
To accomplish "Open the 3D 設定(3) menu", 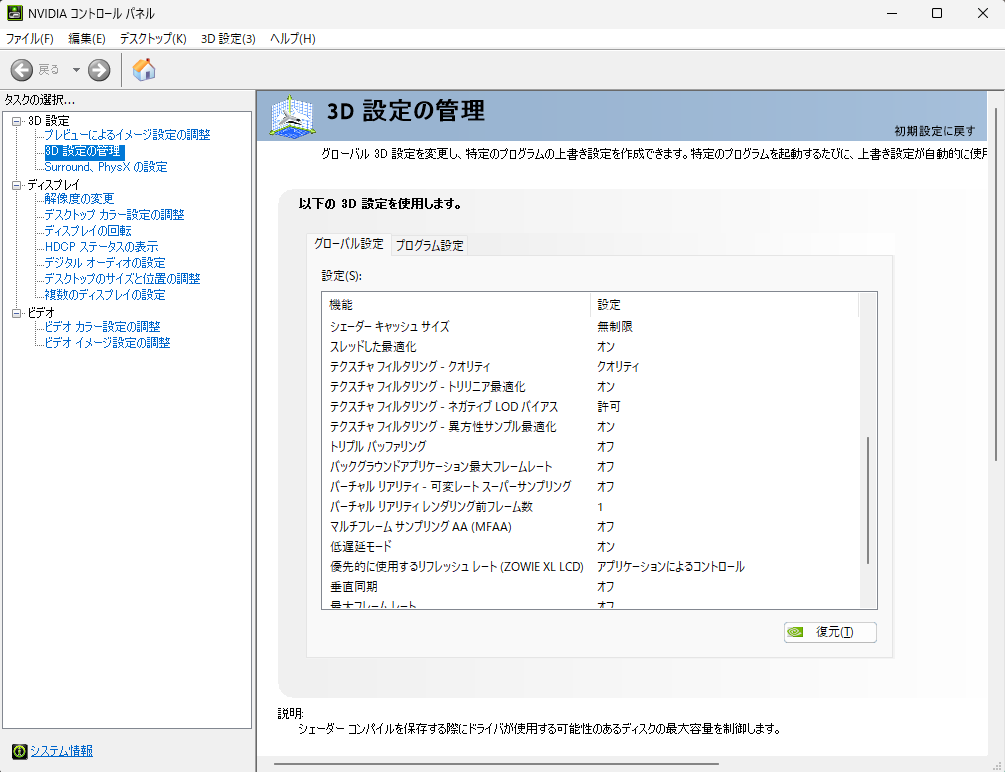I will pyautogui.click(x=228, y=38).
